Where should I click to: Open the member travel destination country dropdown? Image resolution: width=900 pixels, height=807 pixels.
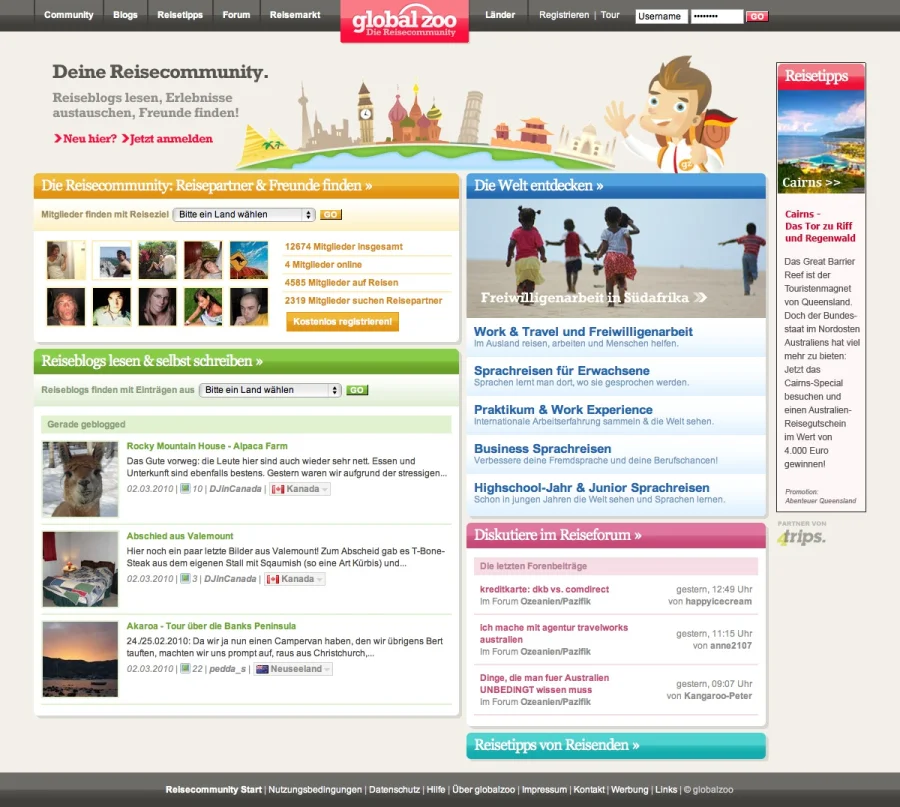[x=244, y=215]
